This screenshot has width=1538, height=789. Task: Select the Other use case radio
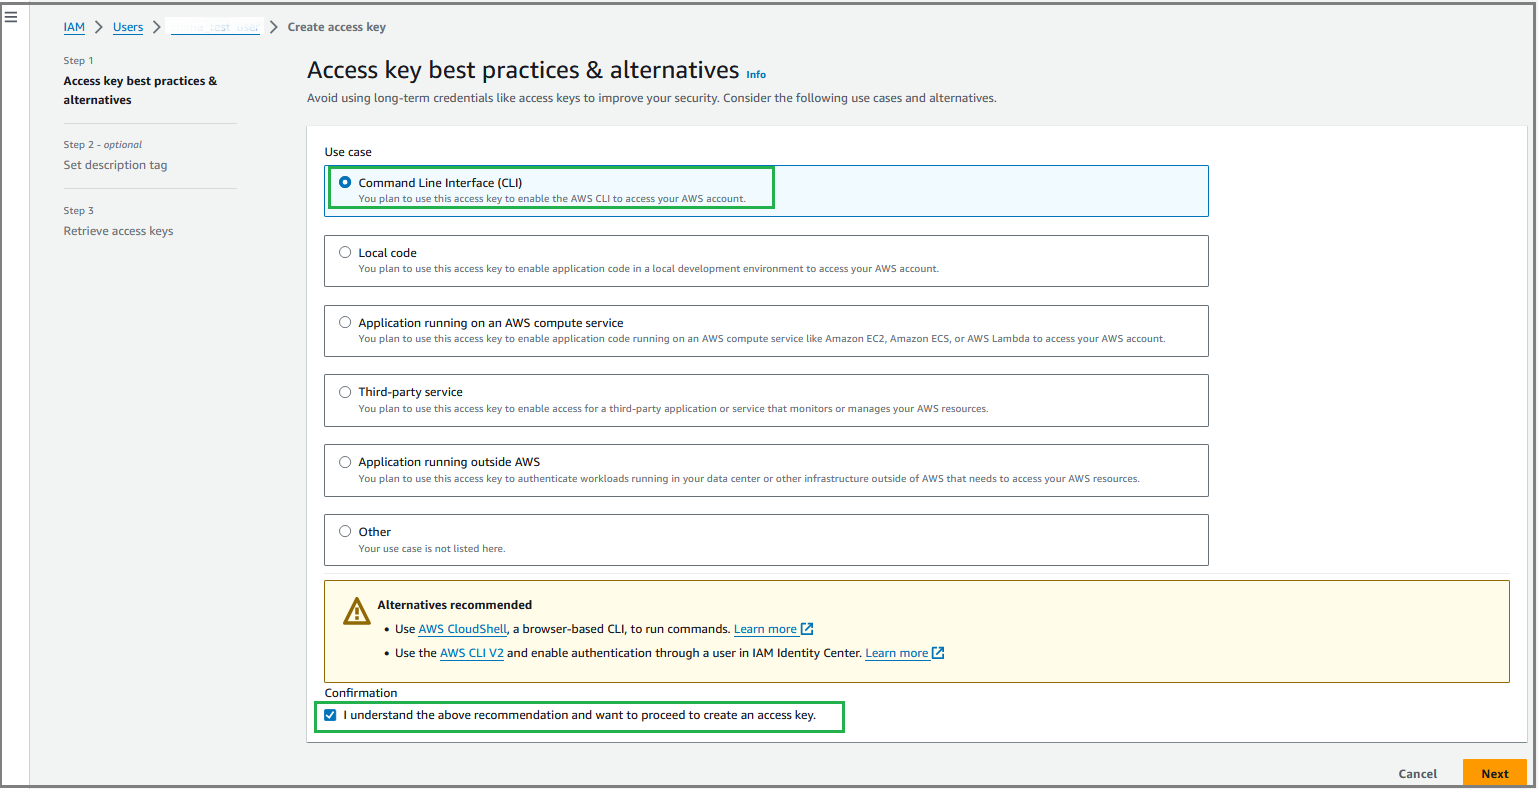click(345, 531)
